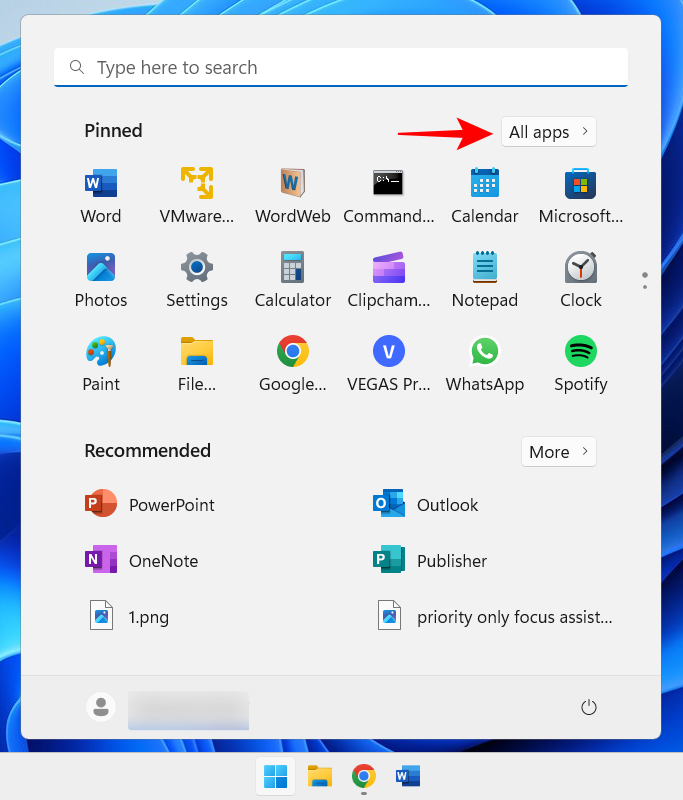Switch to Chrome on the taskbar
This screenshot has height=800, width=683.
coord(364,776)
